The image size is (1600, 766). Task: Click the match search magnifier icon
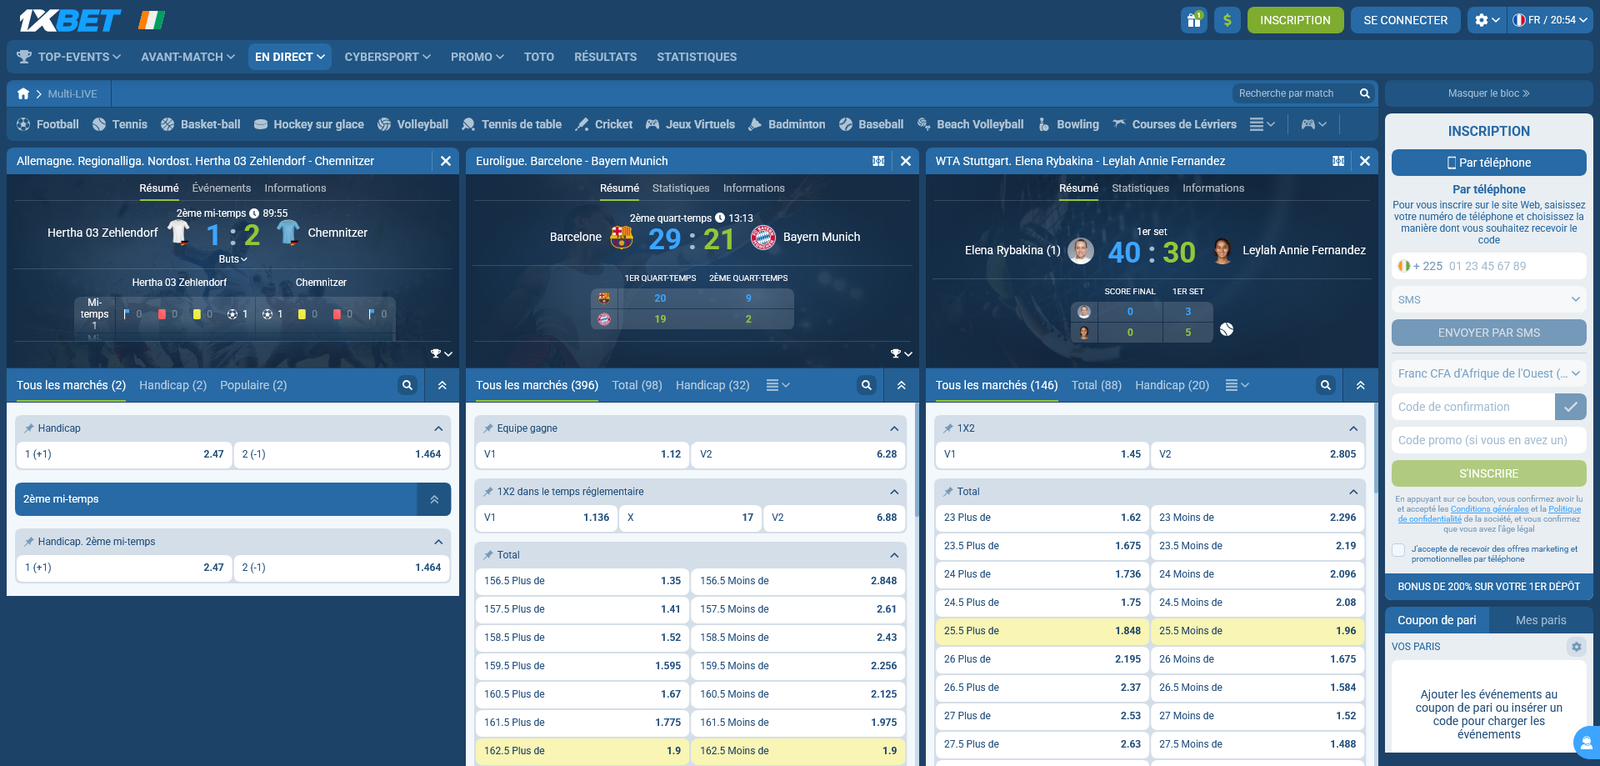(x=1364, y=93)
